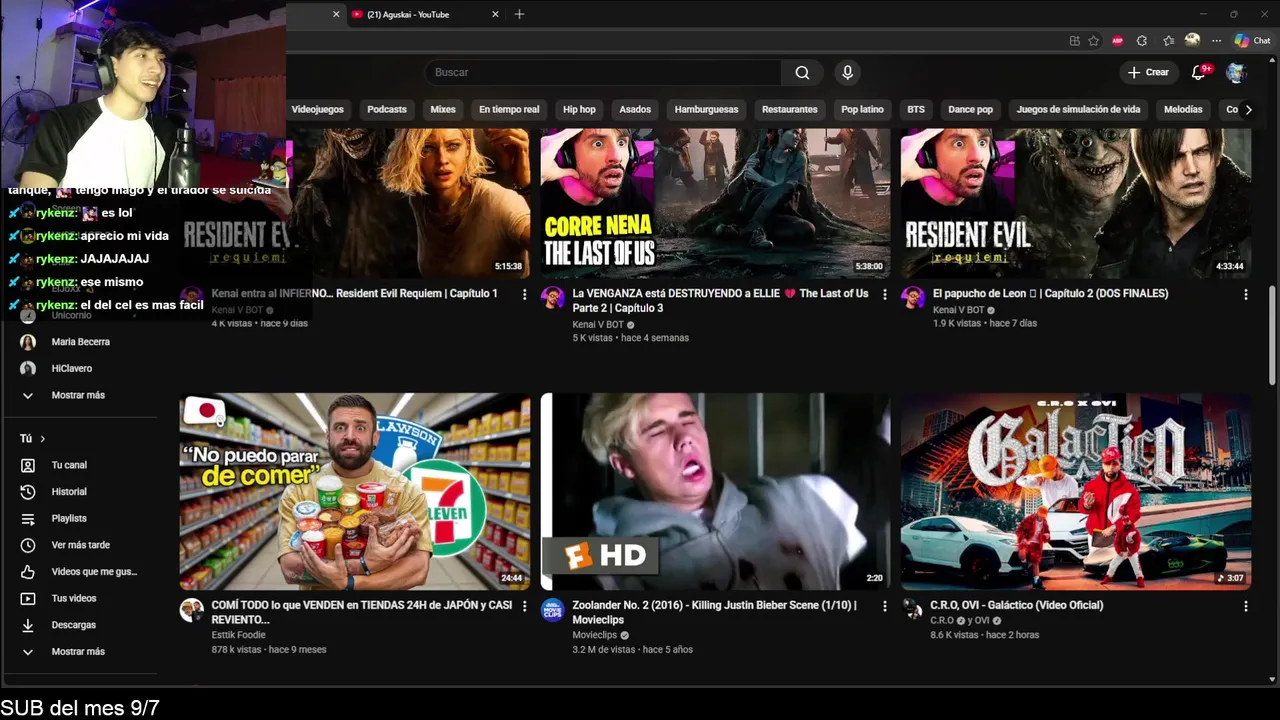Screen dimensions: 1280x720
Task: Open options for La VENGANZA Last of Us video
Action: point(884,294)
